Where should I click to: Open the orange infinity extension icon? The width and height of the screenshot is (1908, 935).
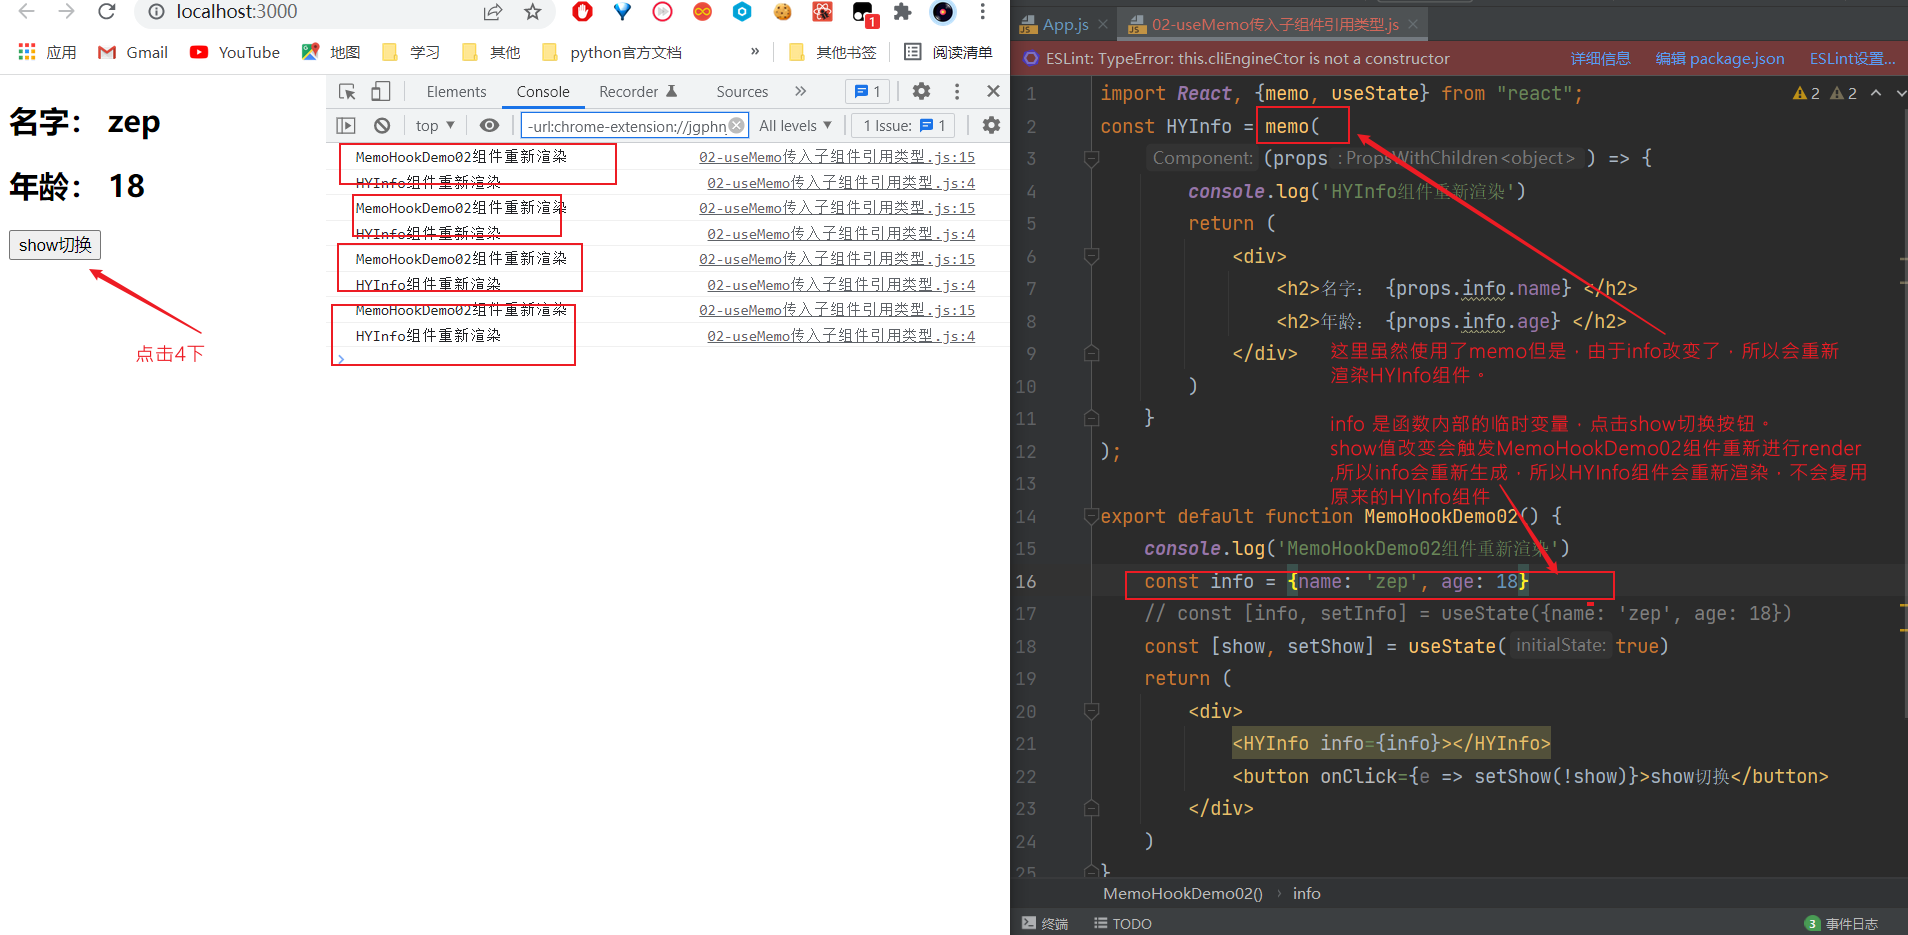[702, 12]
